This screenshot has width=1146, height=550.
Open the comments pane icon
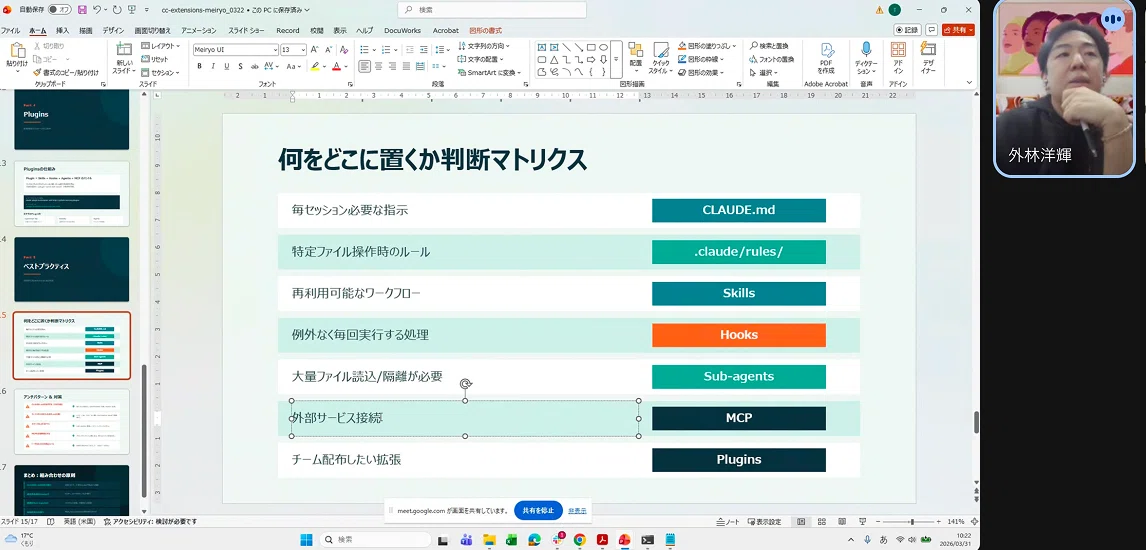[x=932, y=30]
